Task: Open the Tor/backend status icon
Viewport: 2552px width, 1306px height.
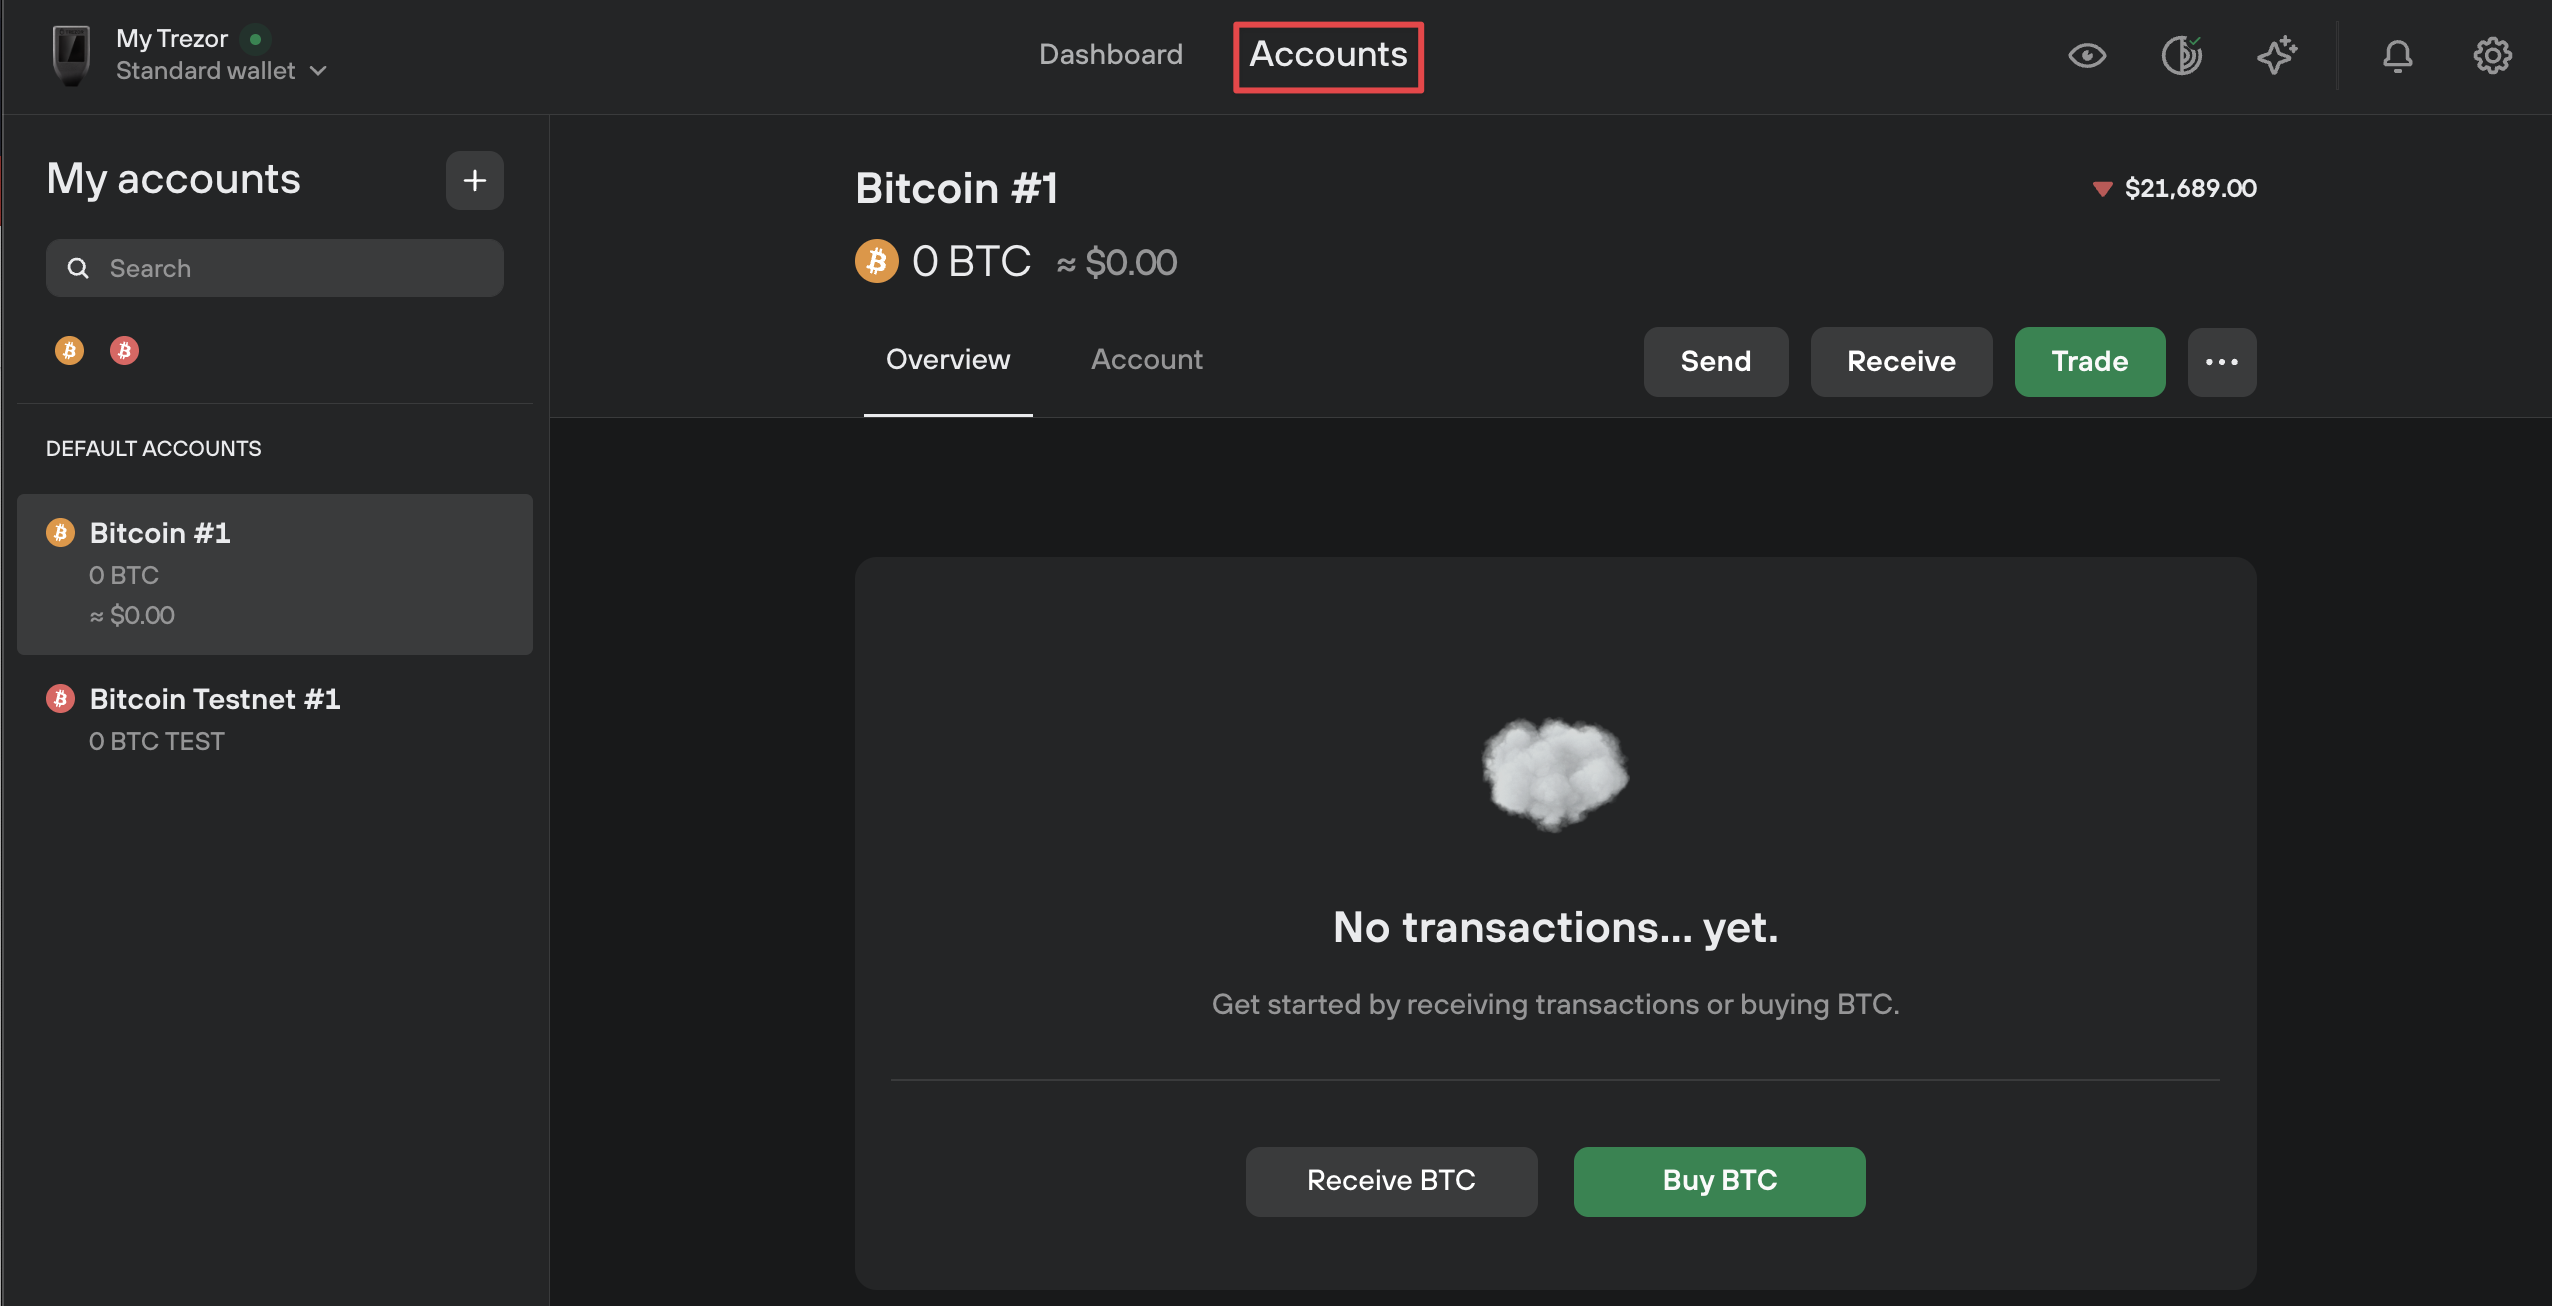Action: (2181, 55)
